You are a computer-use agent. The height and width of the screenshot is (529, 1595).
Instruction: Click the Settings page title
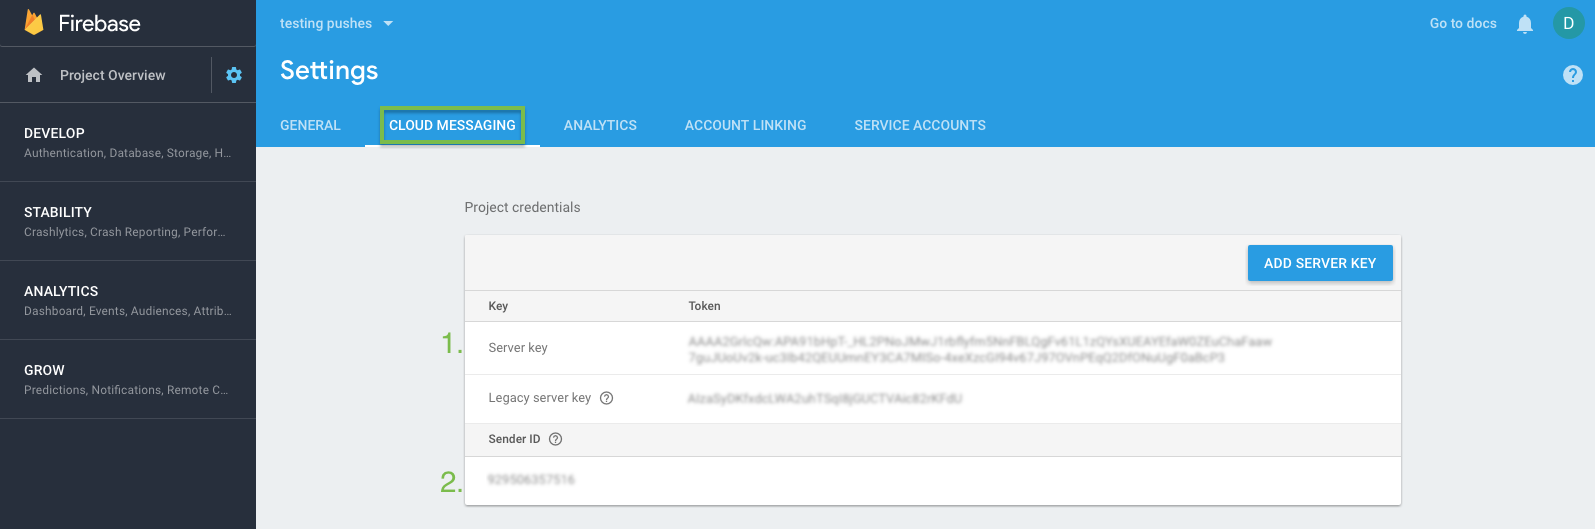click(x=329, y=70)
